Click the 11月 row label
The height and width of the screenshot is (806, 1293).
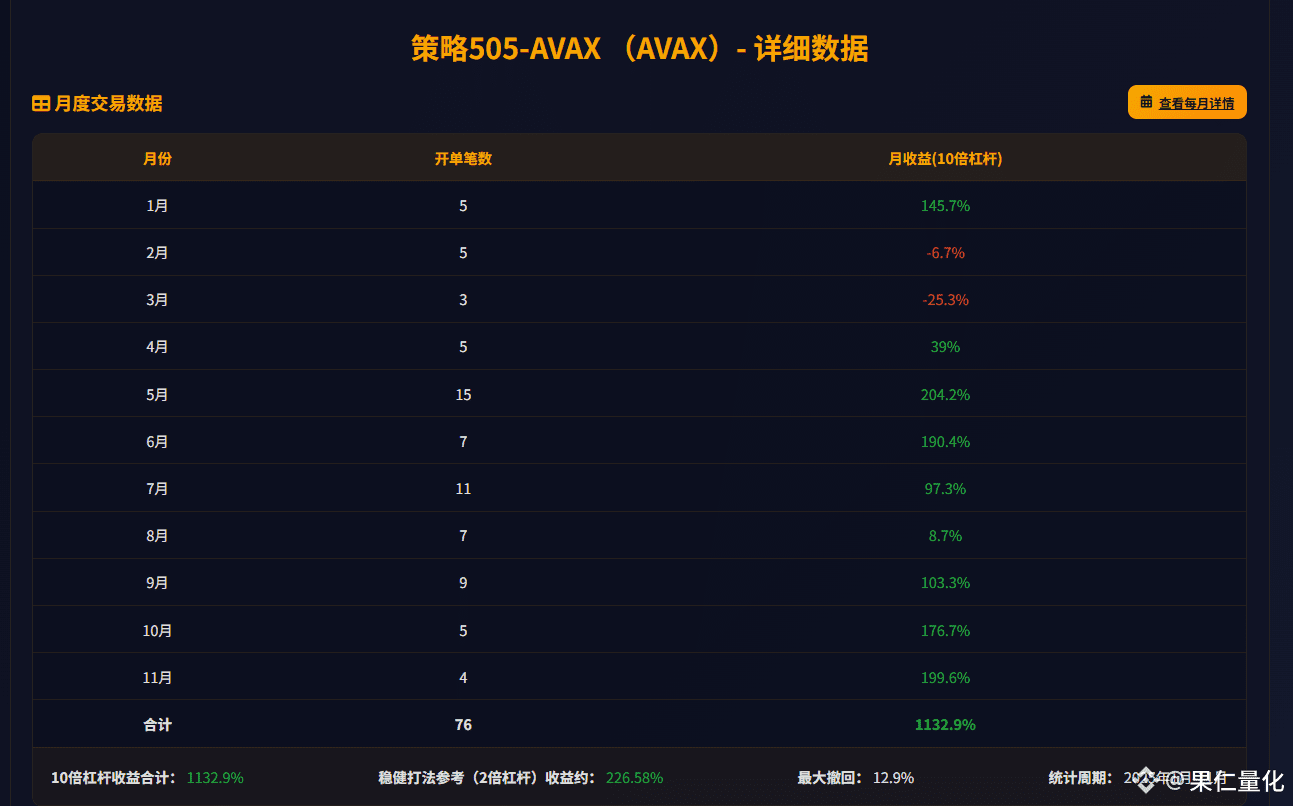click(157, 678)
